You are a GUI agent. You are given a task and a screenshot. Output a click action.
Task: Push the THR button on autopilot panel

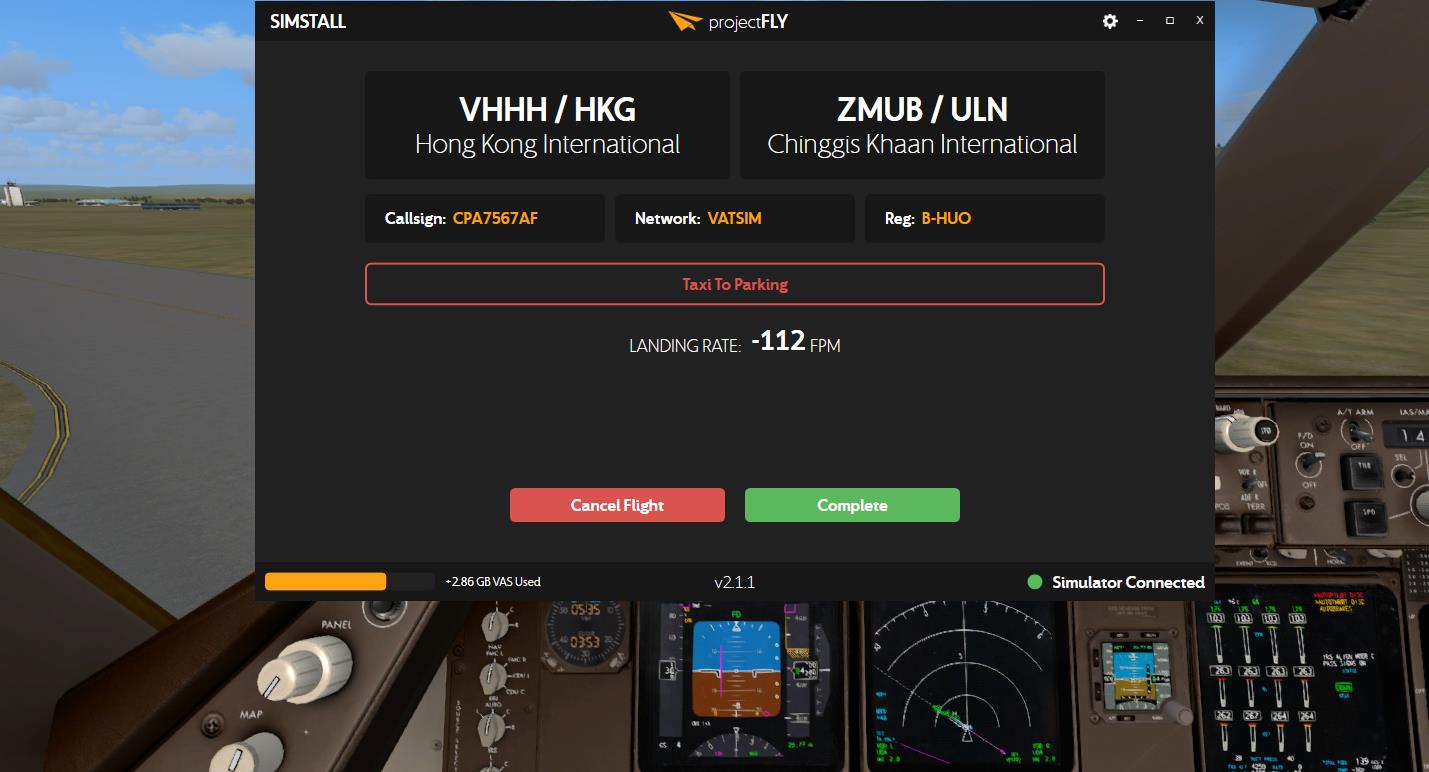click(x=1363, y=471)
